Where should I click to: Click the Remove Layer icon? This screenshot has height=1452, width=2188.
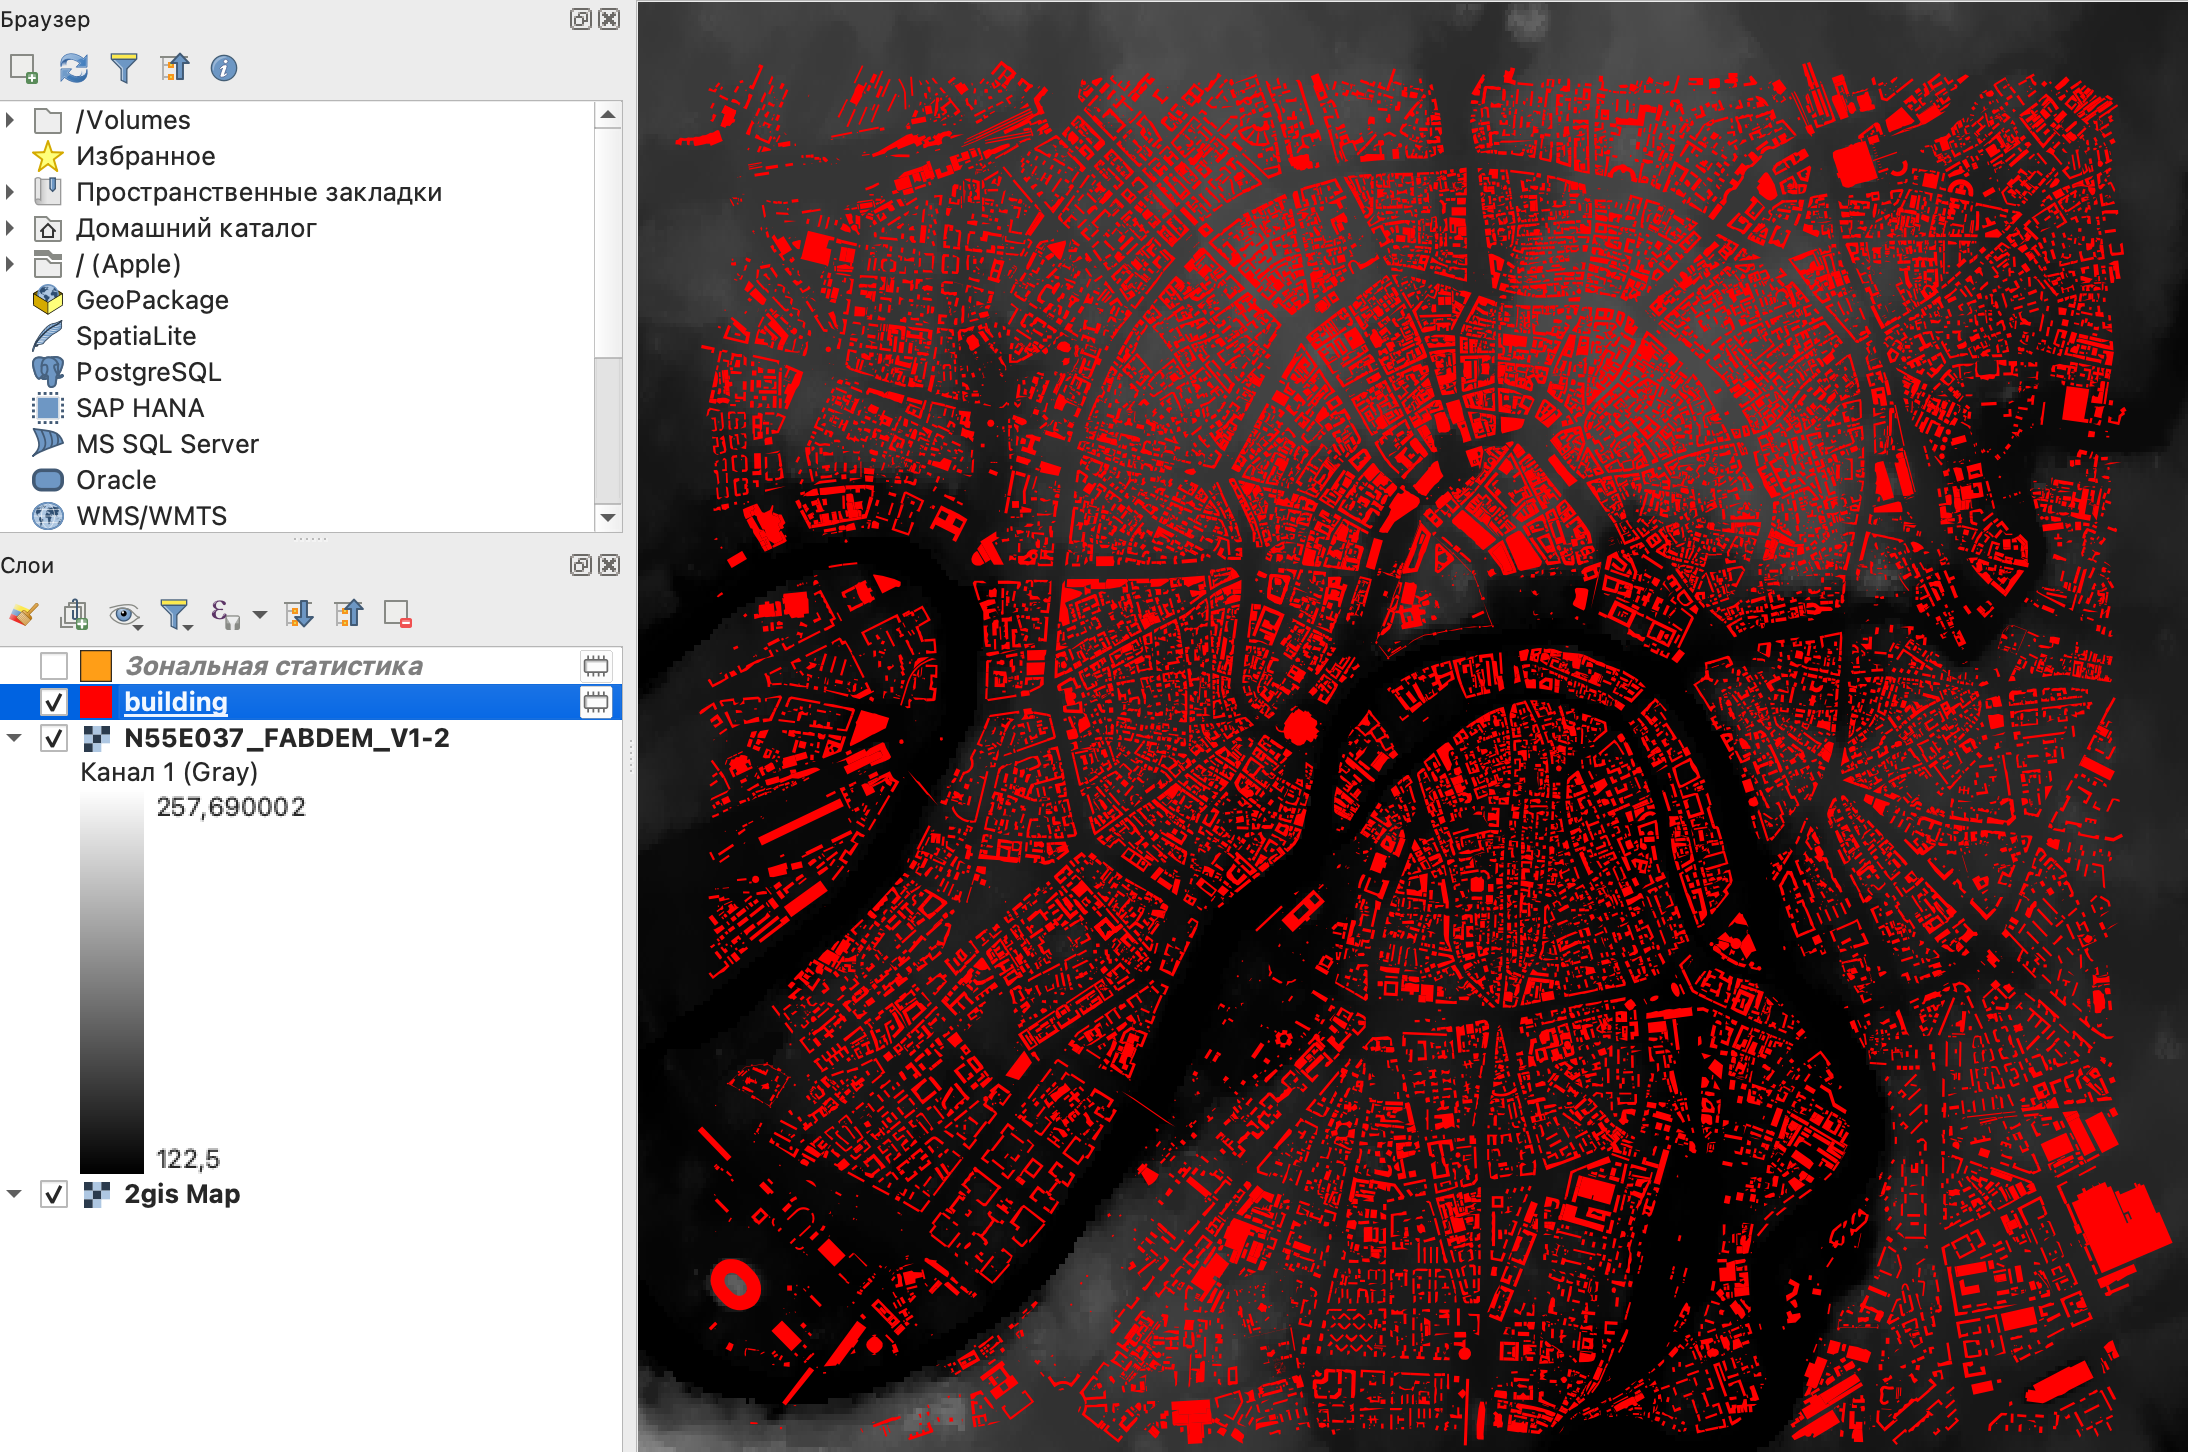pos(397,614)
